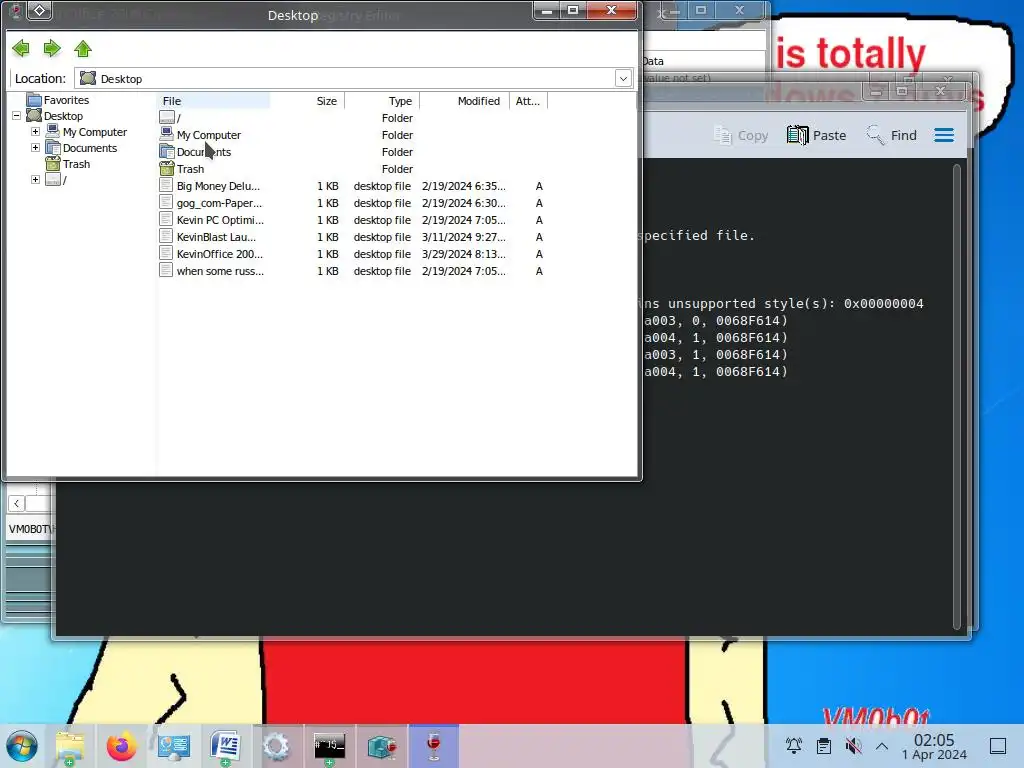Select the Documents folder icon in file list

coord(167,152)
